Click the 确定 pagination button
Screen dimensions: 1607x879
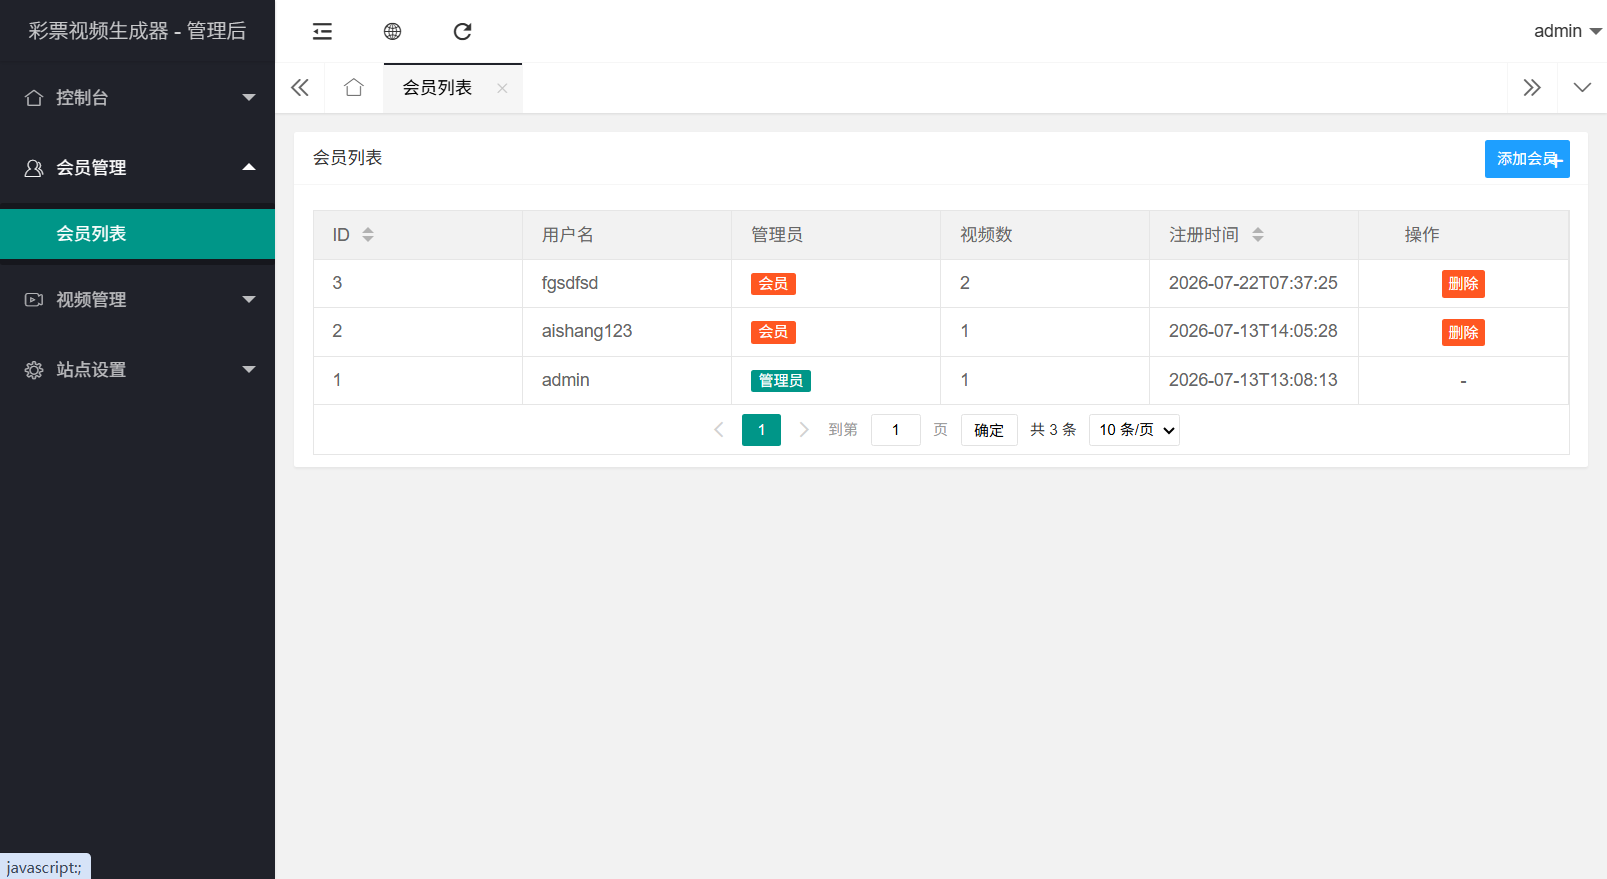point(989,430)
